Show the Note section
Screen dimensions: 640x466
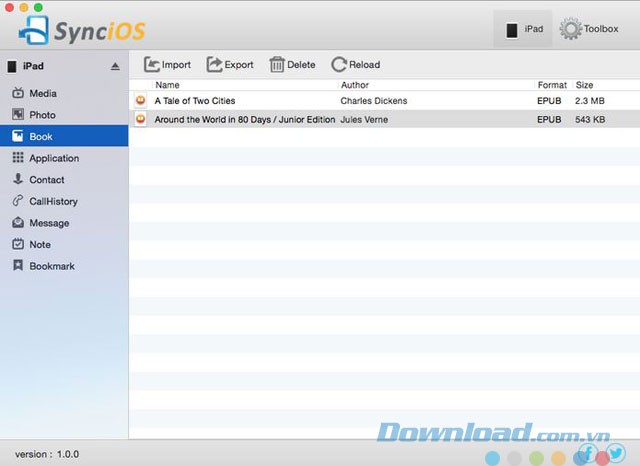point(40,244)
